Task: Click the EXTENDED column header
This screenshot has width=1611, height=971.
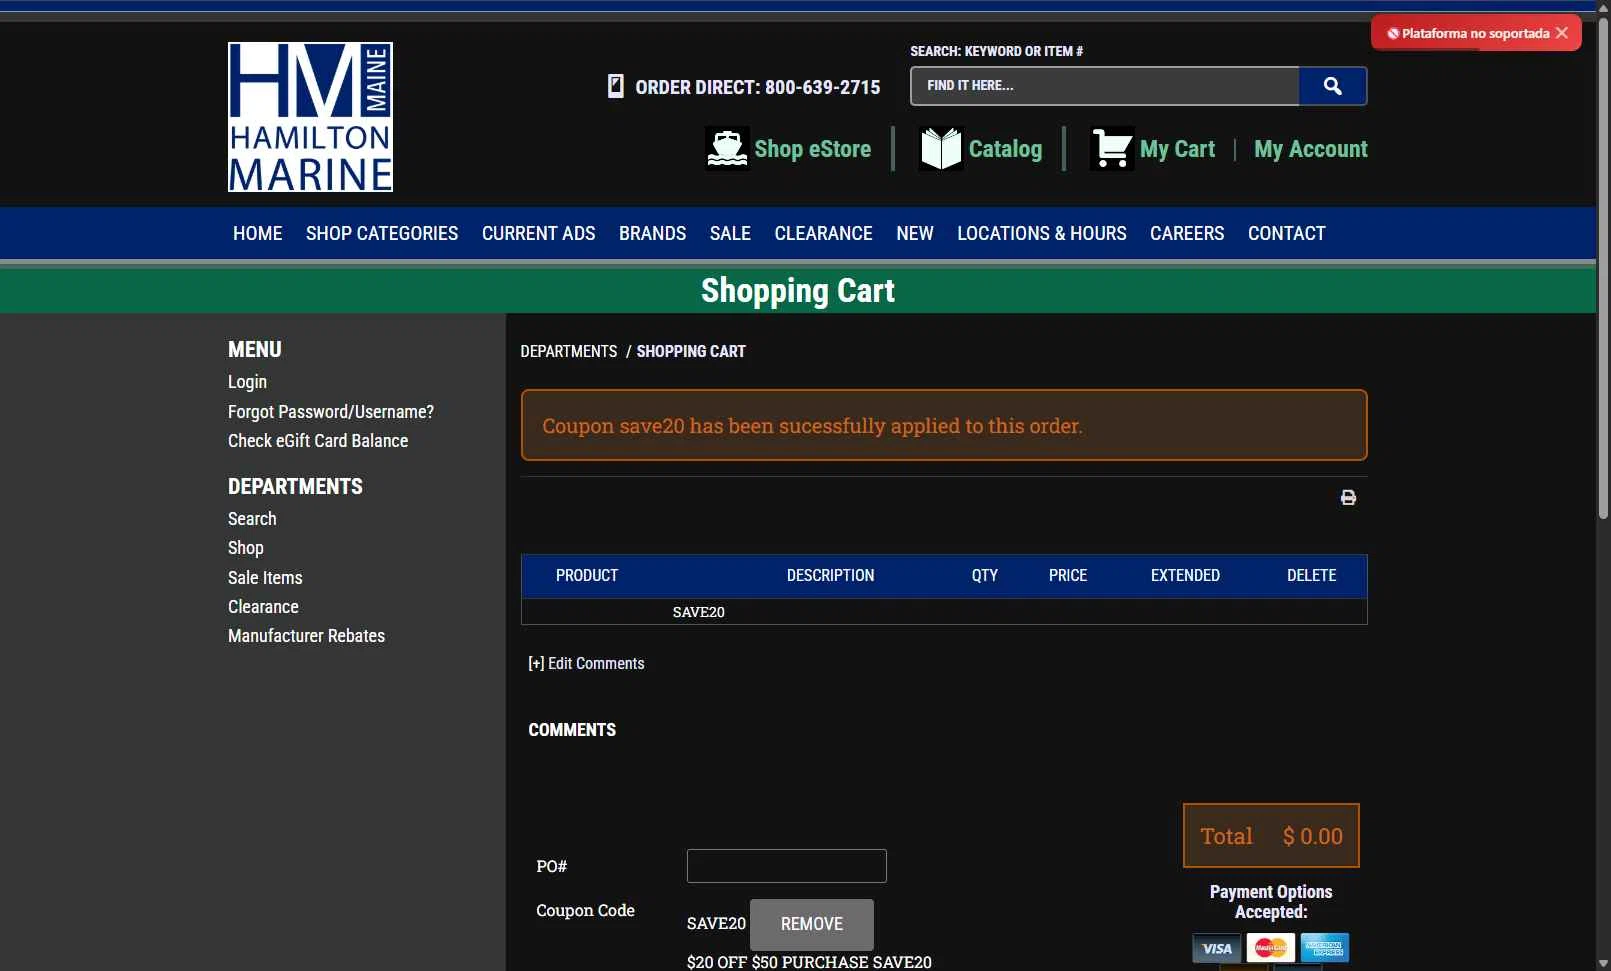Action: 1185,575
